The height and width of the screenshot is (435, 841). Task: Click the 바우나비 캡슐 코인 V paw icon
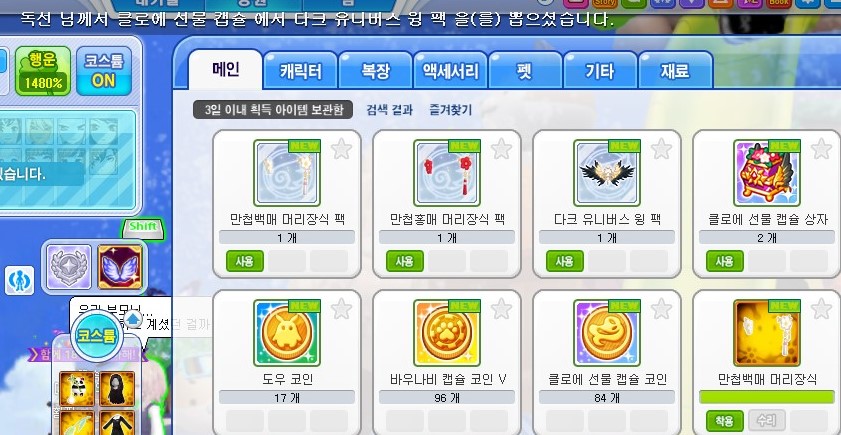pyautogui.click(x=447, y=333)
